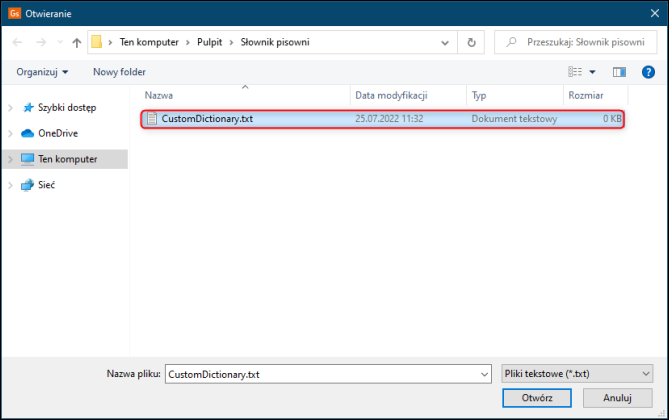Open the Organizuj menu
Screen dimensions: 669x420
pyautogui.click(x=42, y=72)
